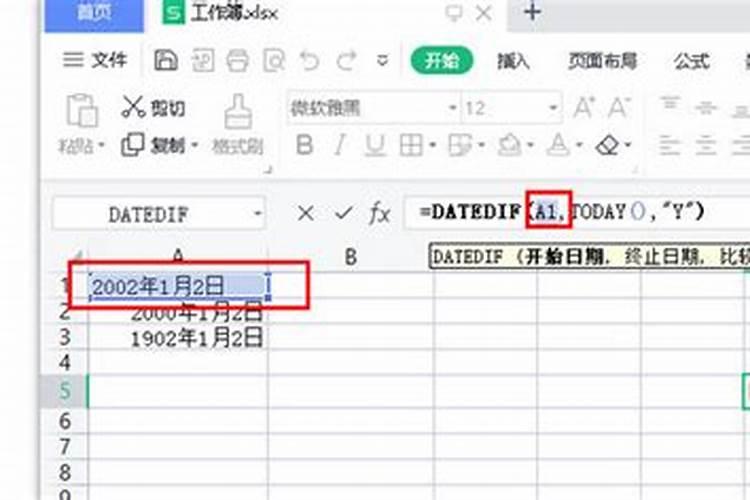This screenshot has width=750, height=500.
Task: Center text horizontally
Action: click(x=706, y=145)
